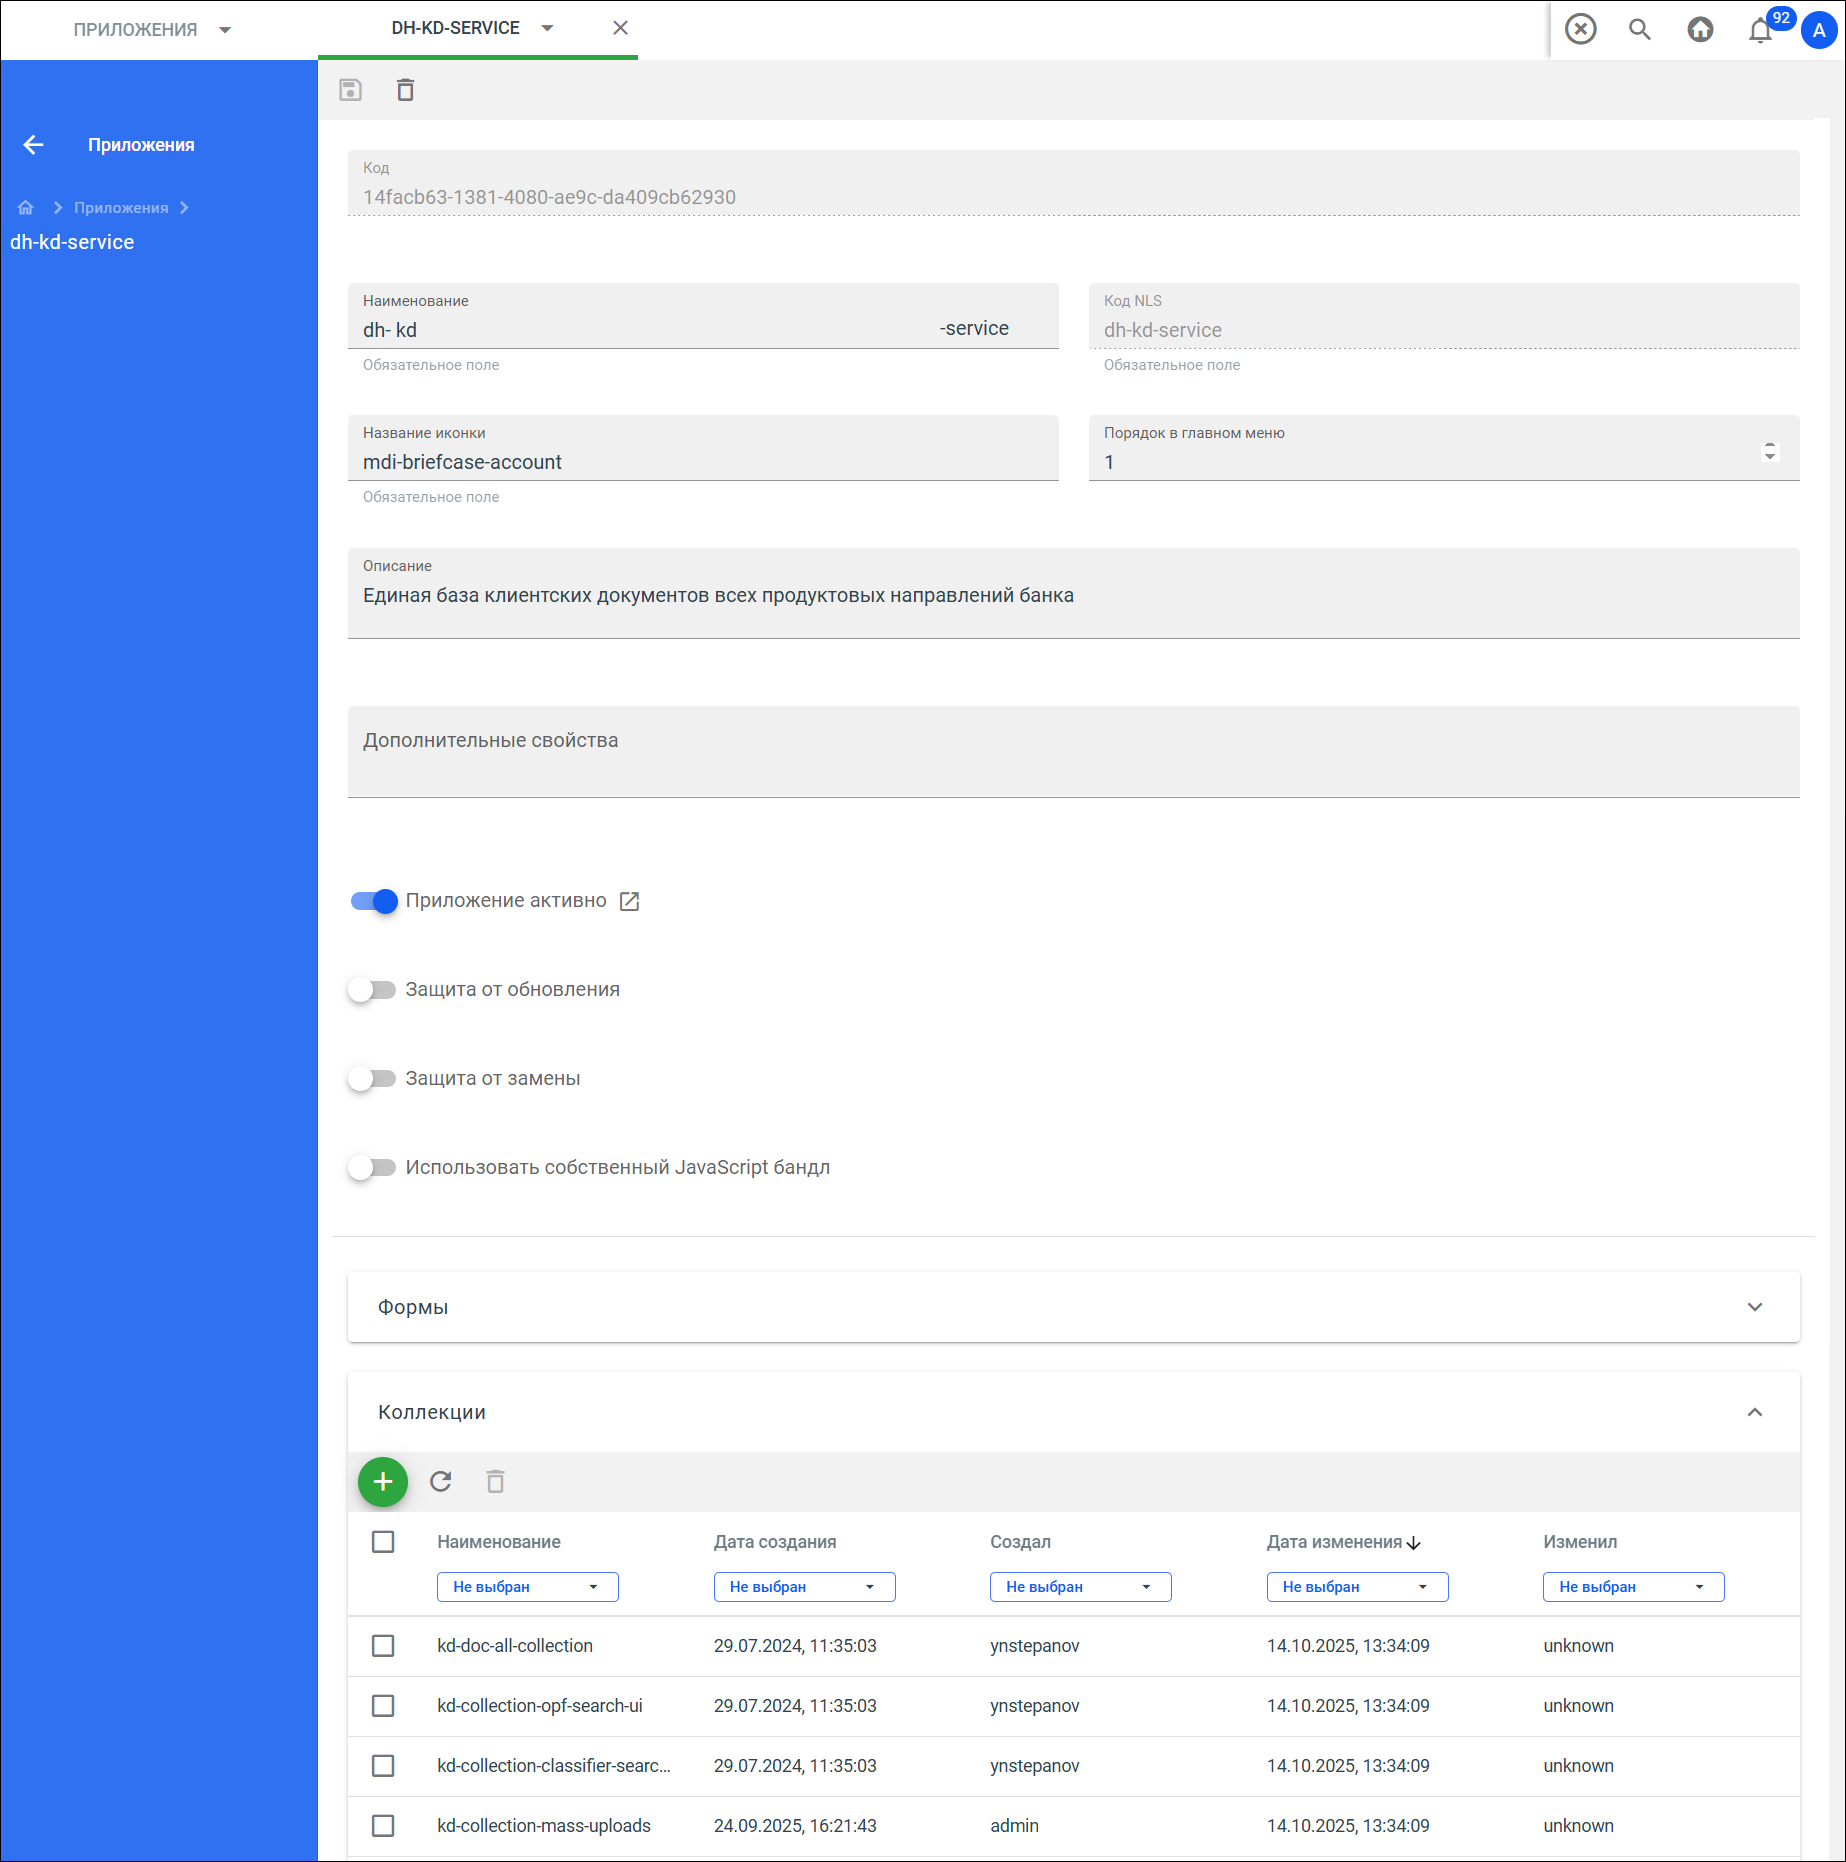Collapse the Коллекции section

[1754, 1412]
